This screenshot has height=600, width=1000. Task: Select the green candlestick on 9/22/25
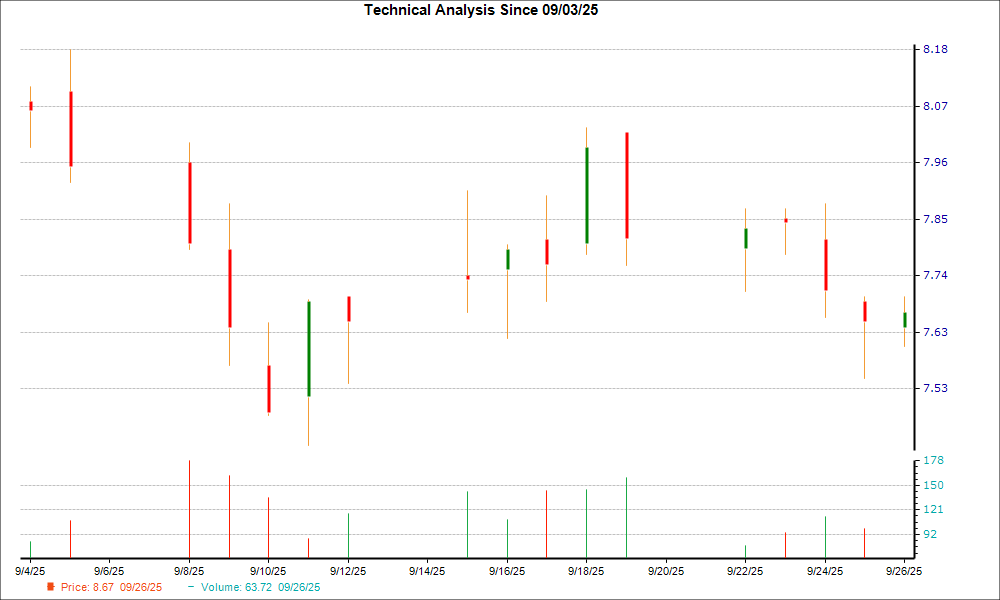click(x=745, y=238)
